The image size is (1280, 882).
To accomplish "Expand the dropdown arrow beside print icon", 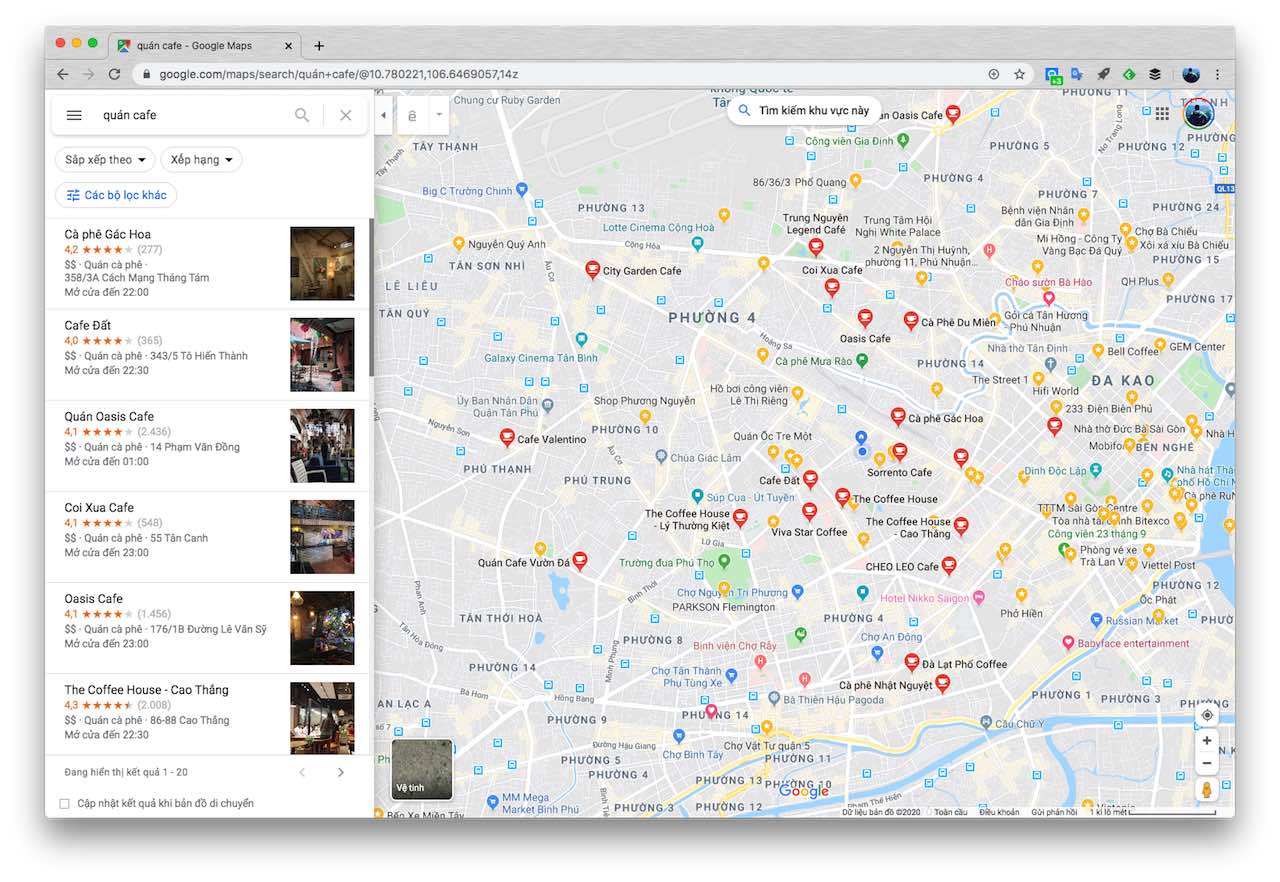I will tap(438, 115).
